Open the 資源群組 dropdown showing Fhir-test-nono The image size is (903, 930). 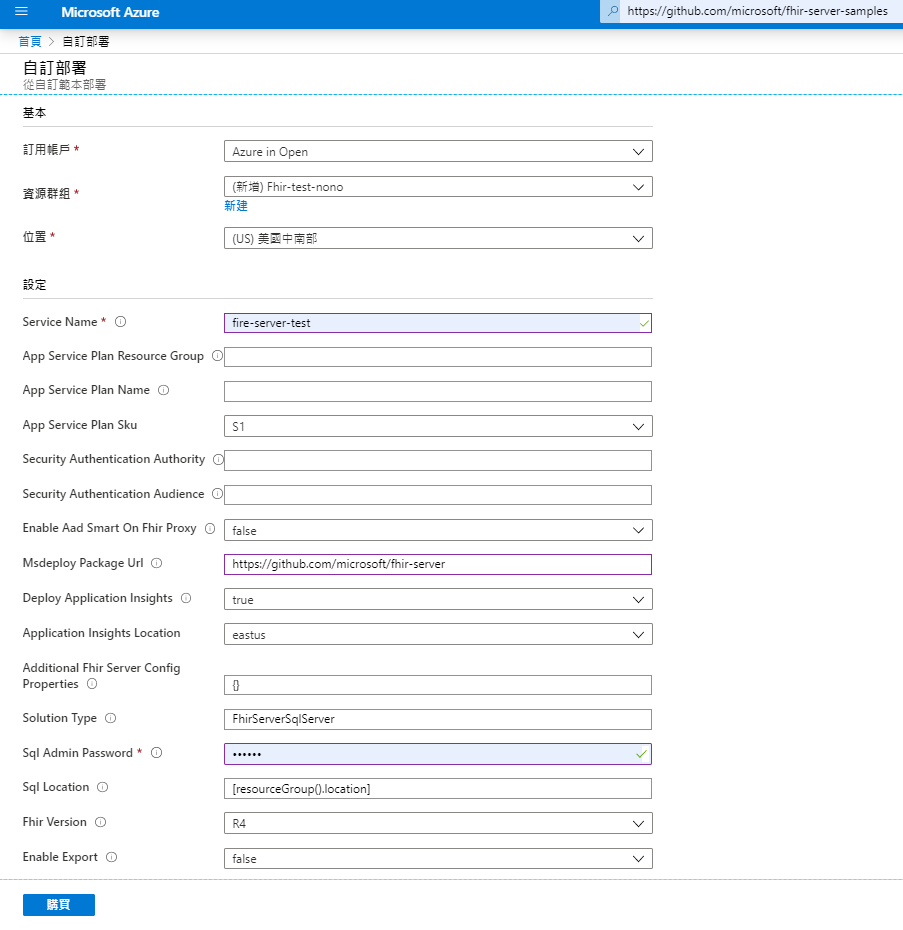[438, 187]
